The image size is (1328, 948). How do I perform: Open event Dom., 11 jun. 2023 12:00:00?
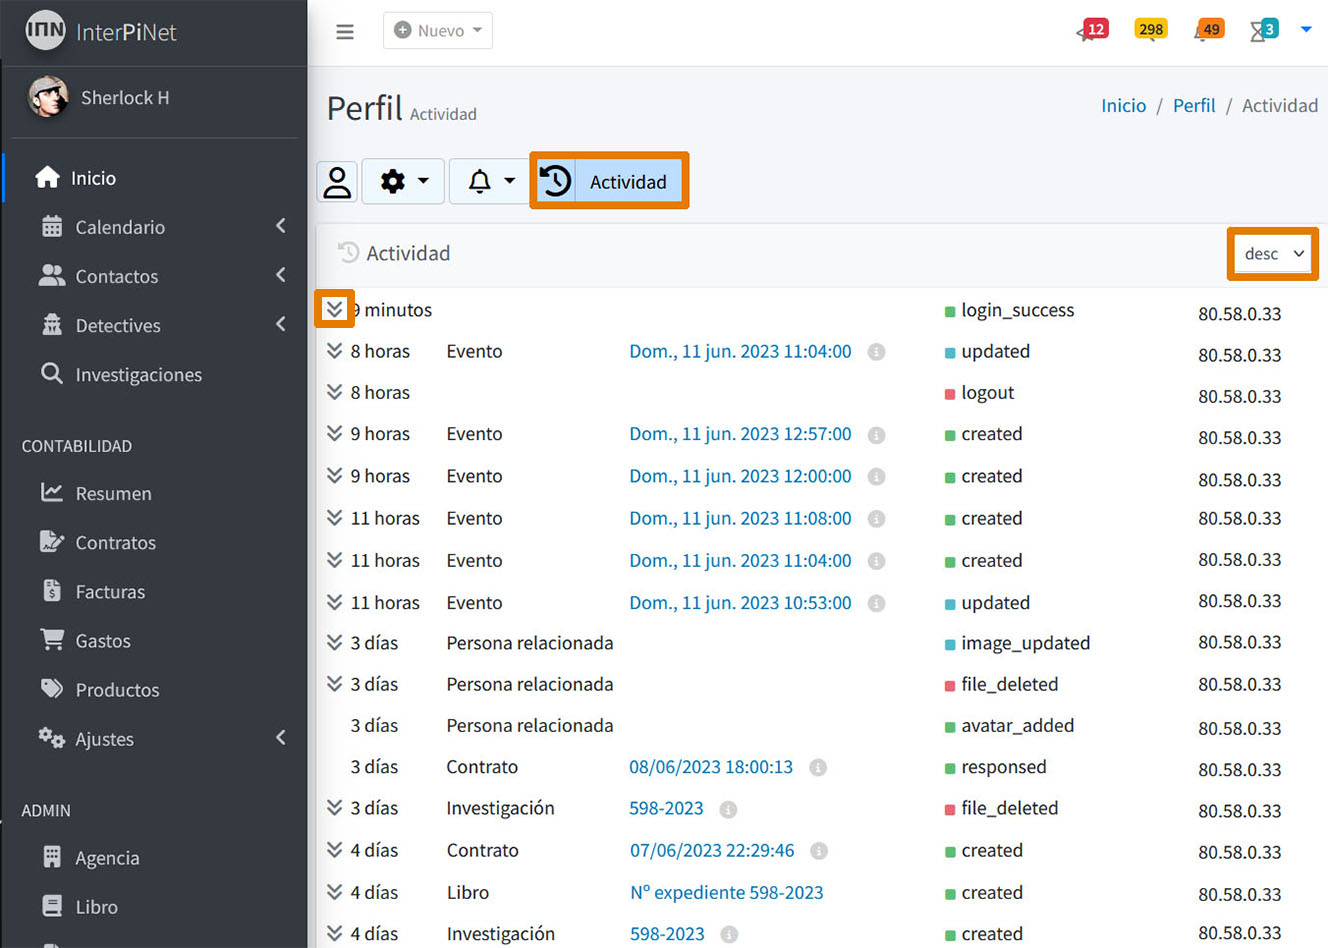coord(740,476)
